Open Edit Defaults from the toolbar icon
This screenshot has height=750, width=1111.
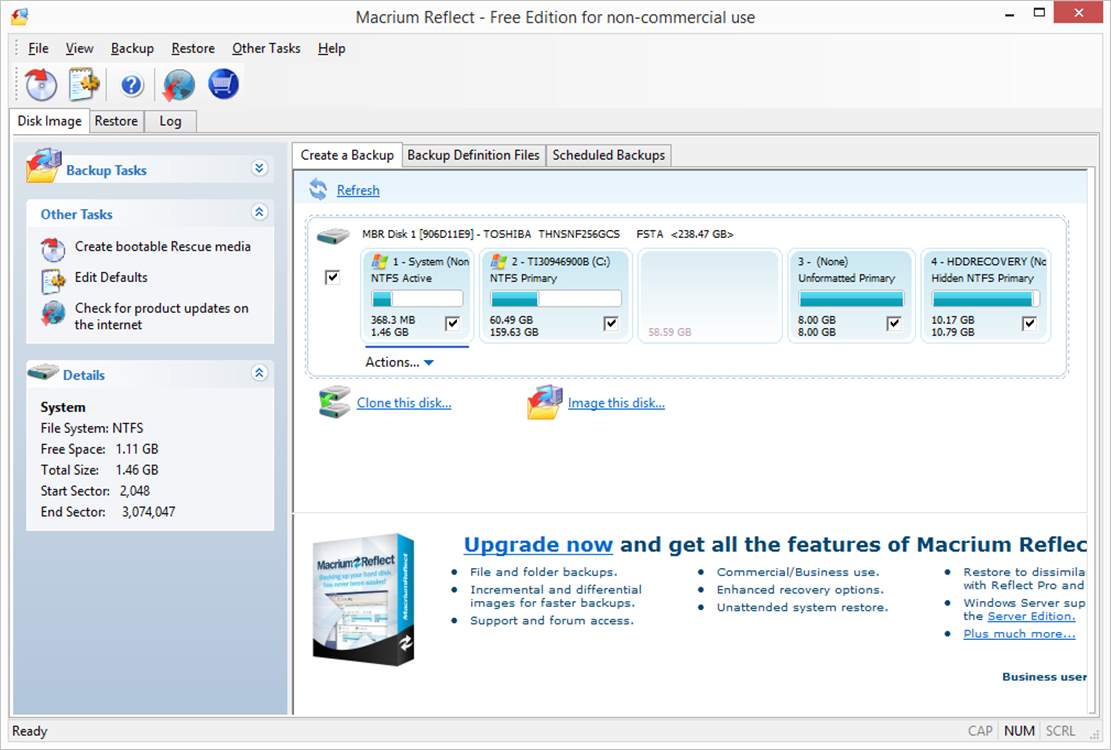click(x=84, y=84)
